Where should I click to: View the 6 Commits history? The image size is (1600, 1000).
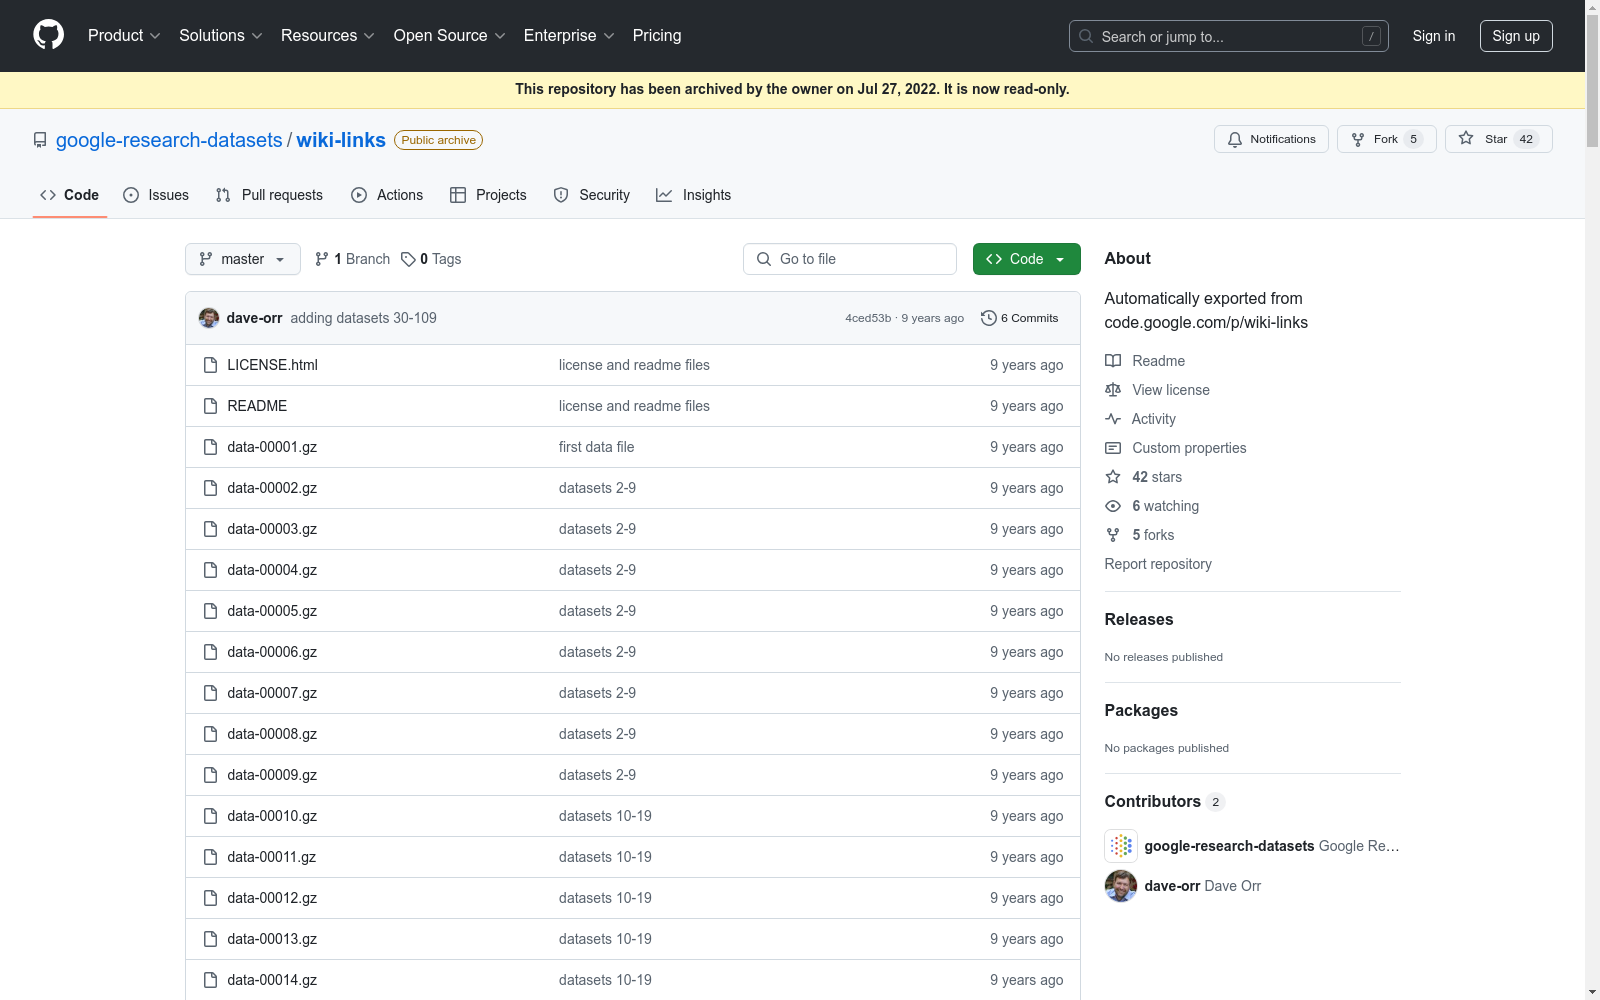point(1019,318)
